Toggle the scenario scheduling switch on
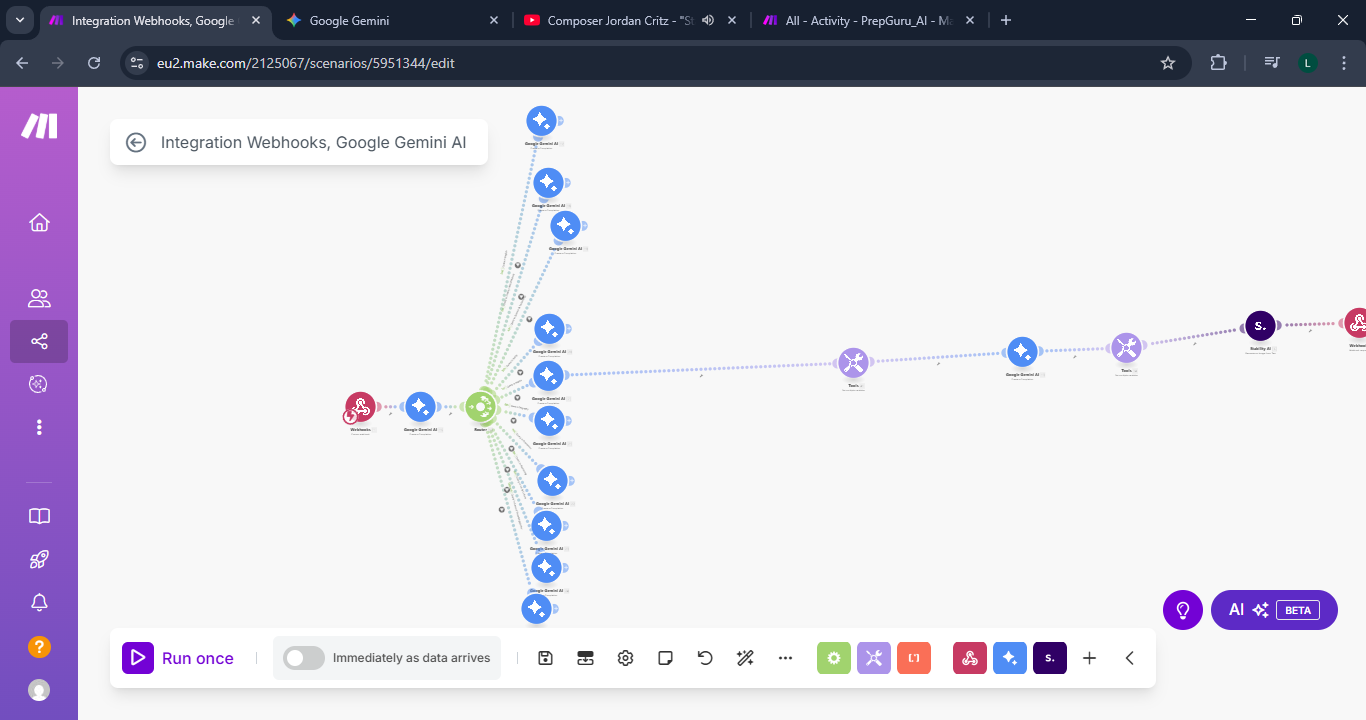Viewport: 1366px width, 720px height. pyautogui.click(x=304, y=658)
